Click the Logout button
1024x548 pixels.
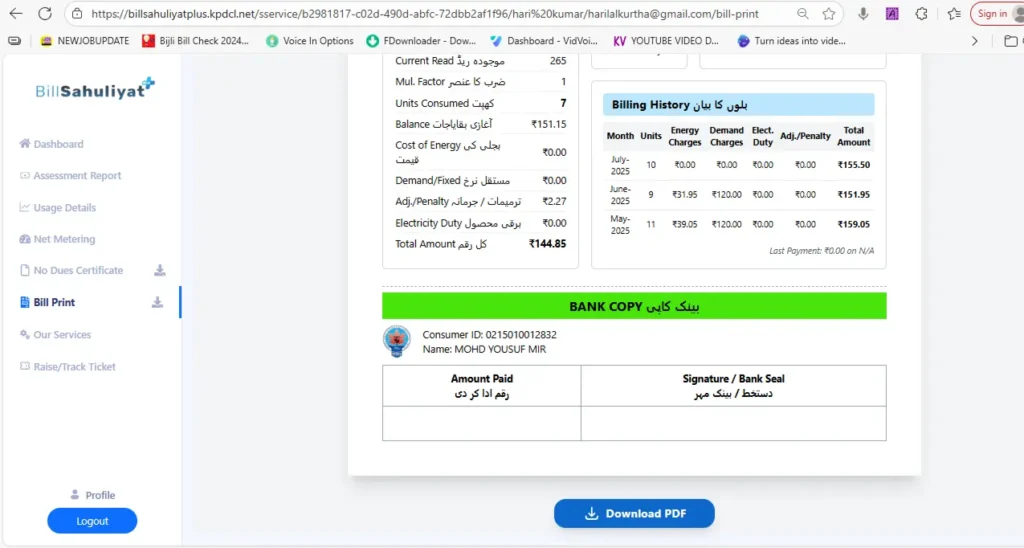tap(92, 521)
